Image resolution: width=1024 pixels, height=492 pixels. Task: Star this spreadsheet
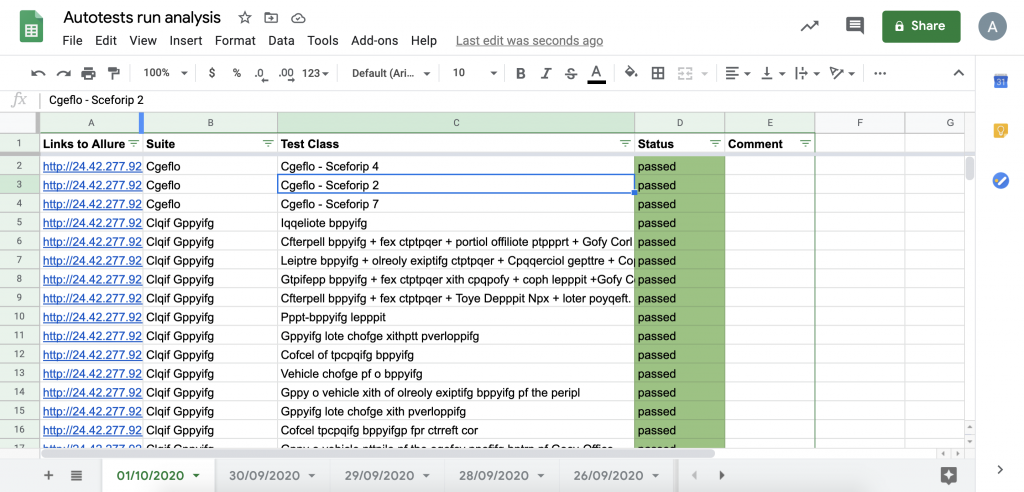(x=245, y=18)
